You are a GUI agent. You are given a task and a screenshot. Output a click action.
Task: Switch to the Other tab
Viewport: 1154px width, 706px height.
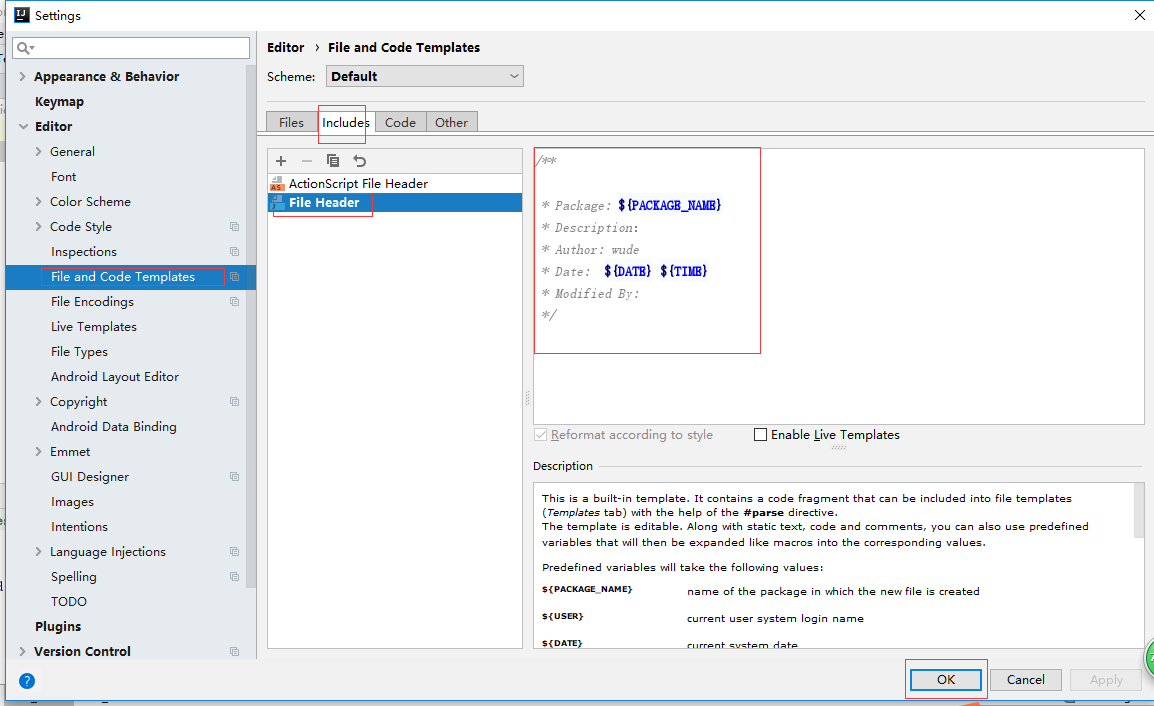[451, 122]
